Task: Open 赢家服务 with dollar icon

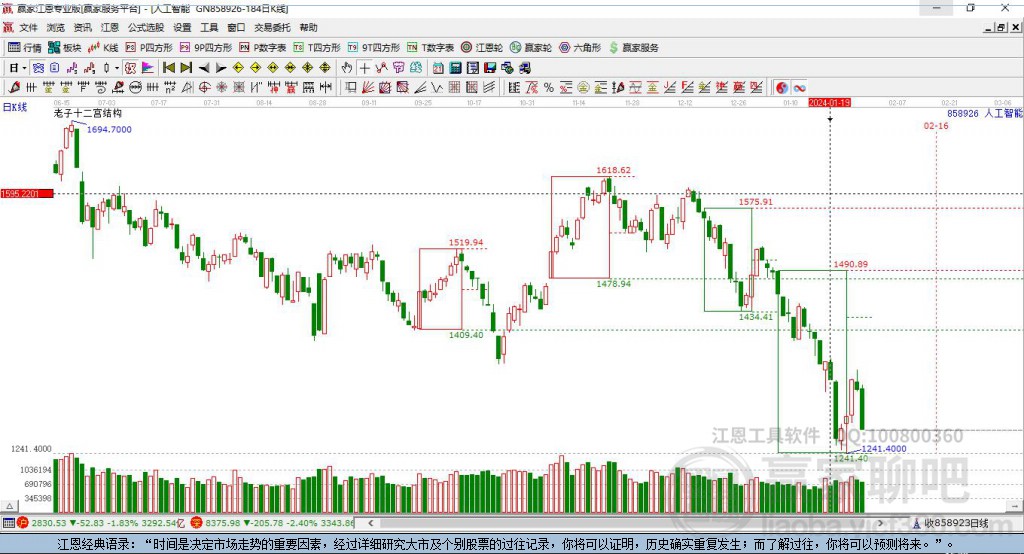Action: point(633,48)
